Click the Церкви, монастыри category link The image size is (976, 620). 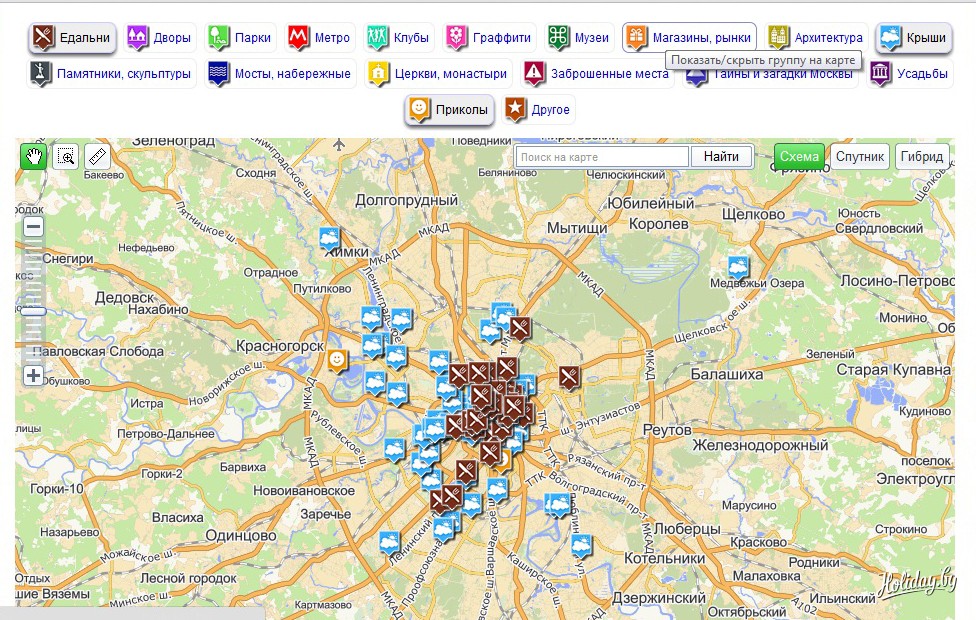(x=439, y=73)
